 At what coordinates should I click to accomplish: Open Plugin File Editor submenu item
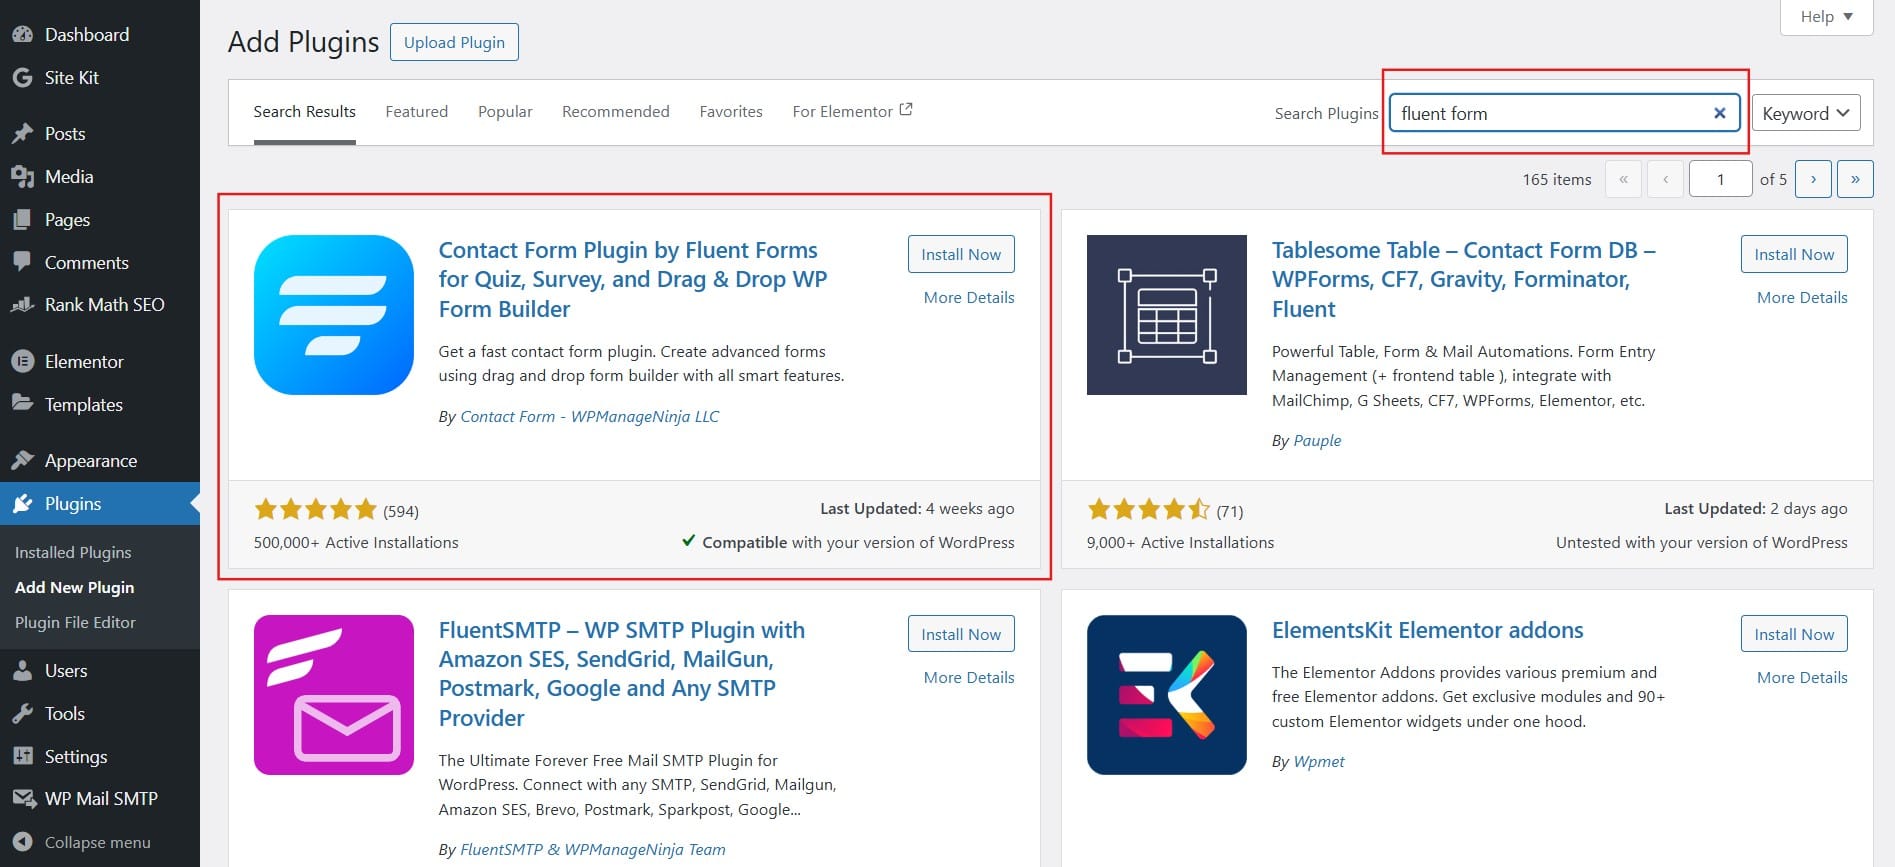tap(75, 622)
